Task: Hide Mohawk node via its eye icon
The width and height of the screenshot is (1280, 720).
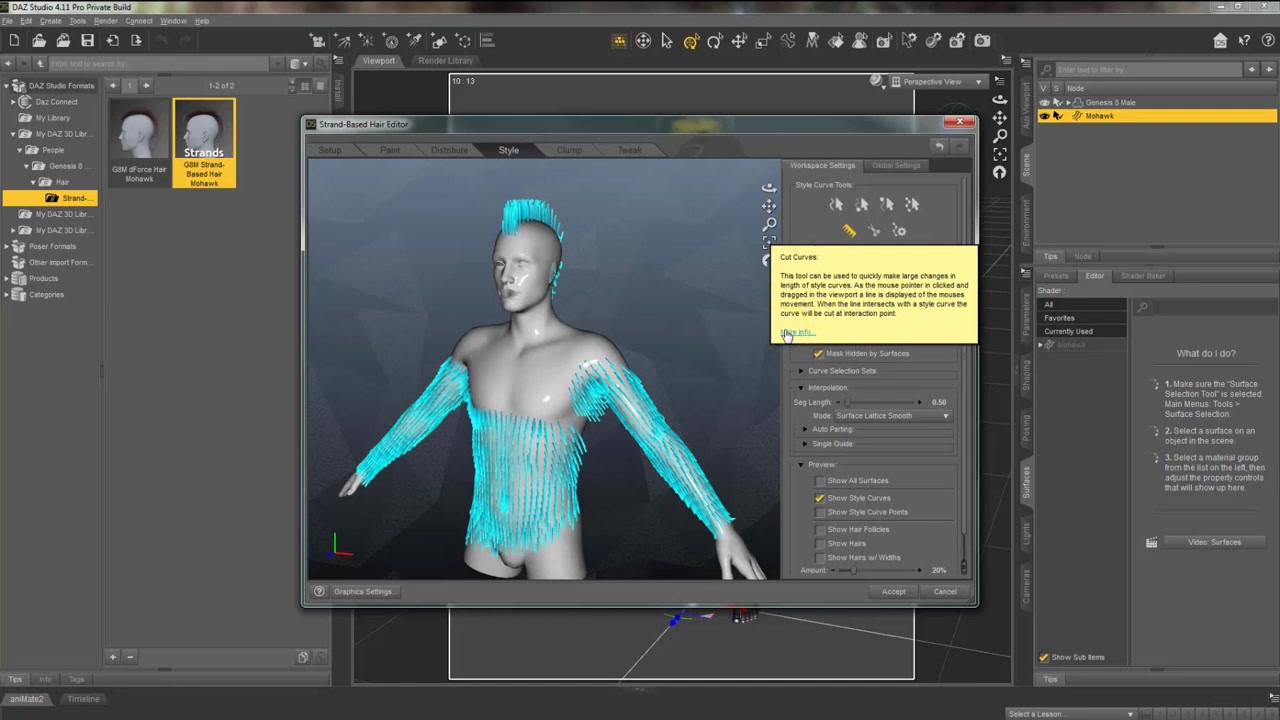Action: tap(1044, 116)
